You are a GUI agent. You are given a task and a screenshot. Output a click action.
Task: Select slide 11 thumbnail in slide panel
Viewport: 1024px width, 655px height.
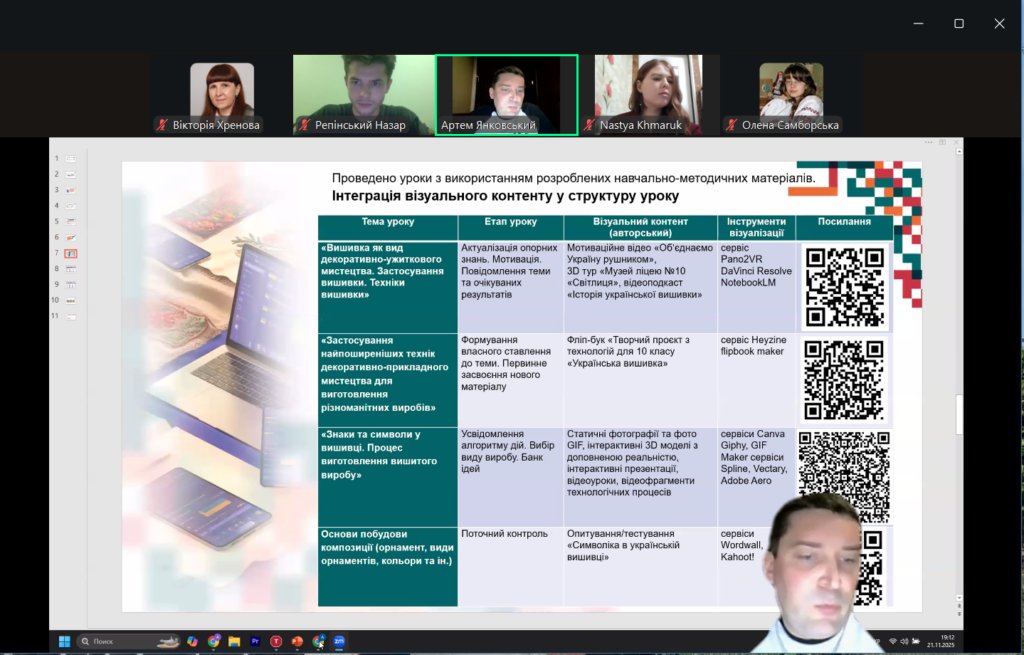[71, 316]
